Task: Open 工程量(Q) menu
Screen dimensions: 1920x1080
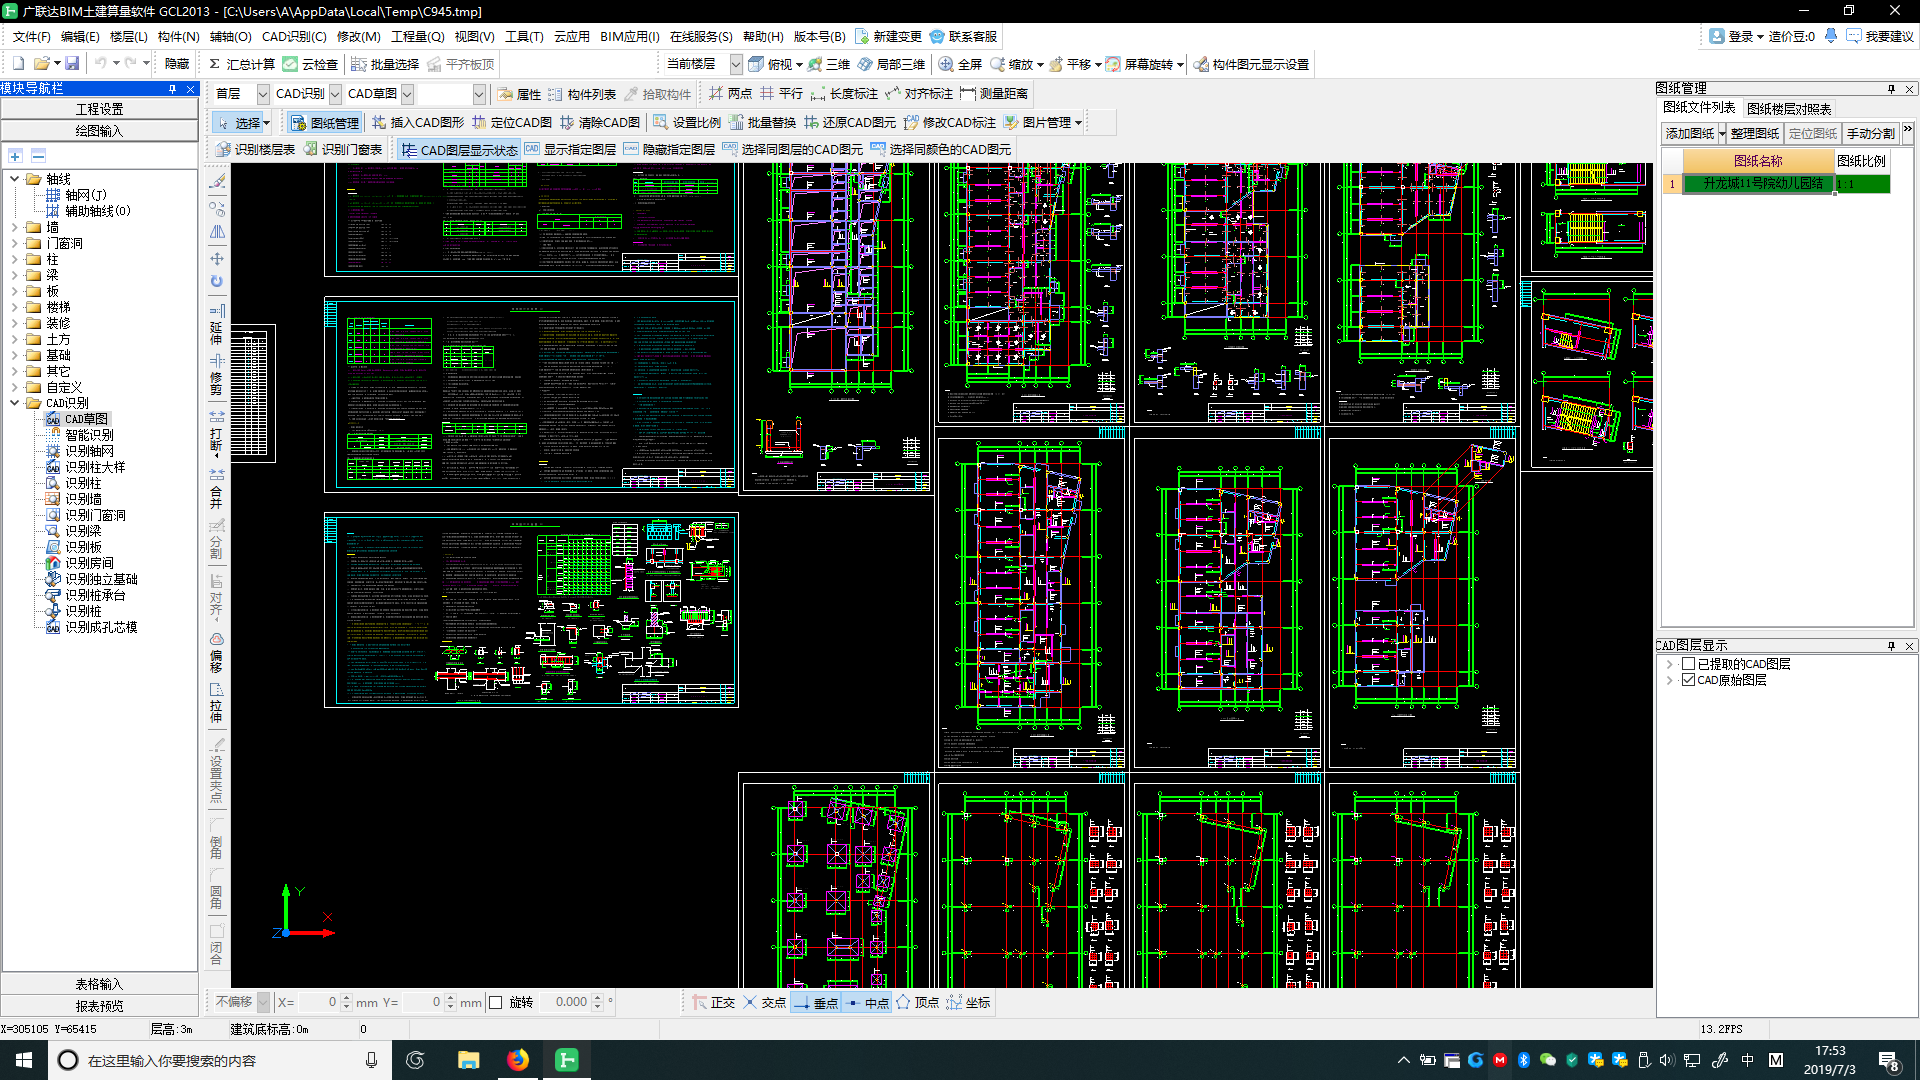Action: 417,36
